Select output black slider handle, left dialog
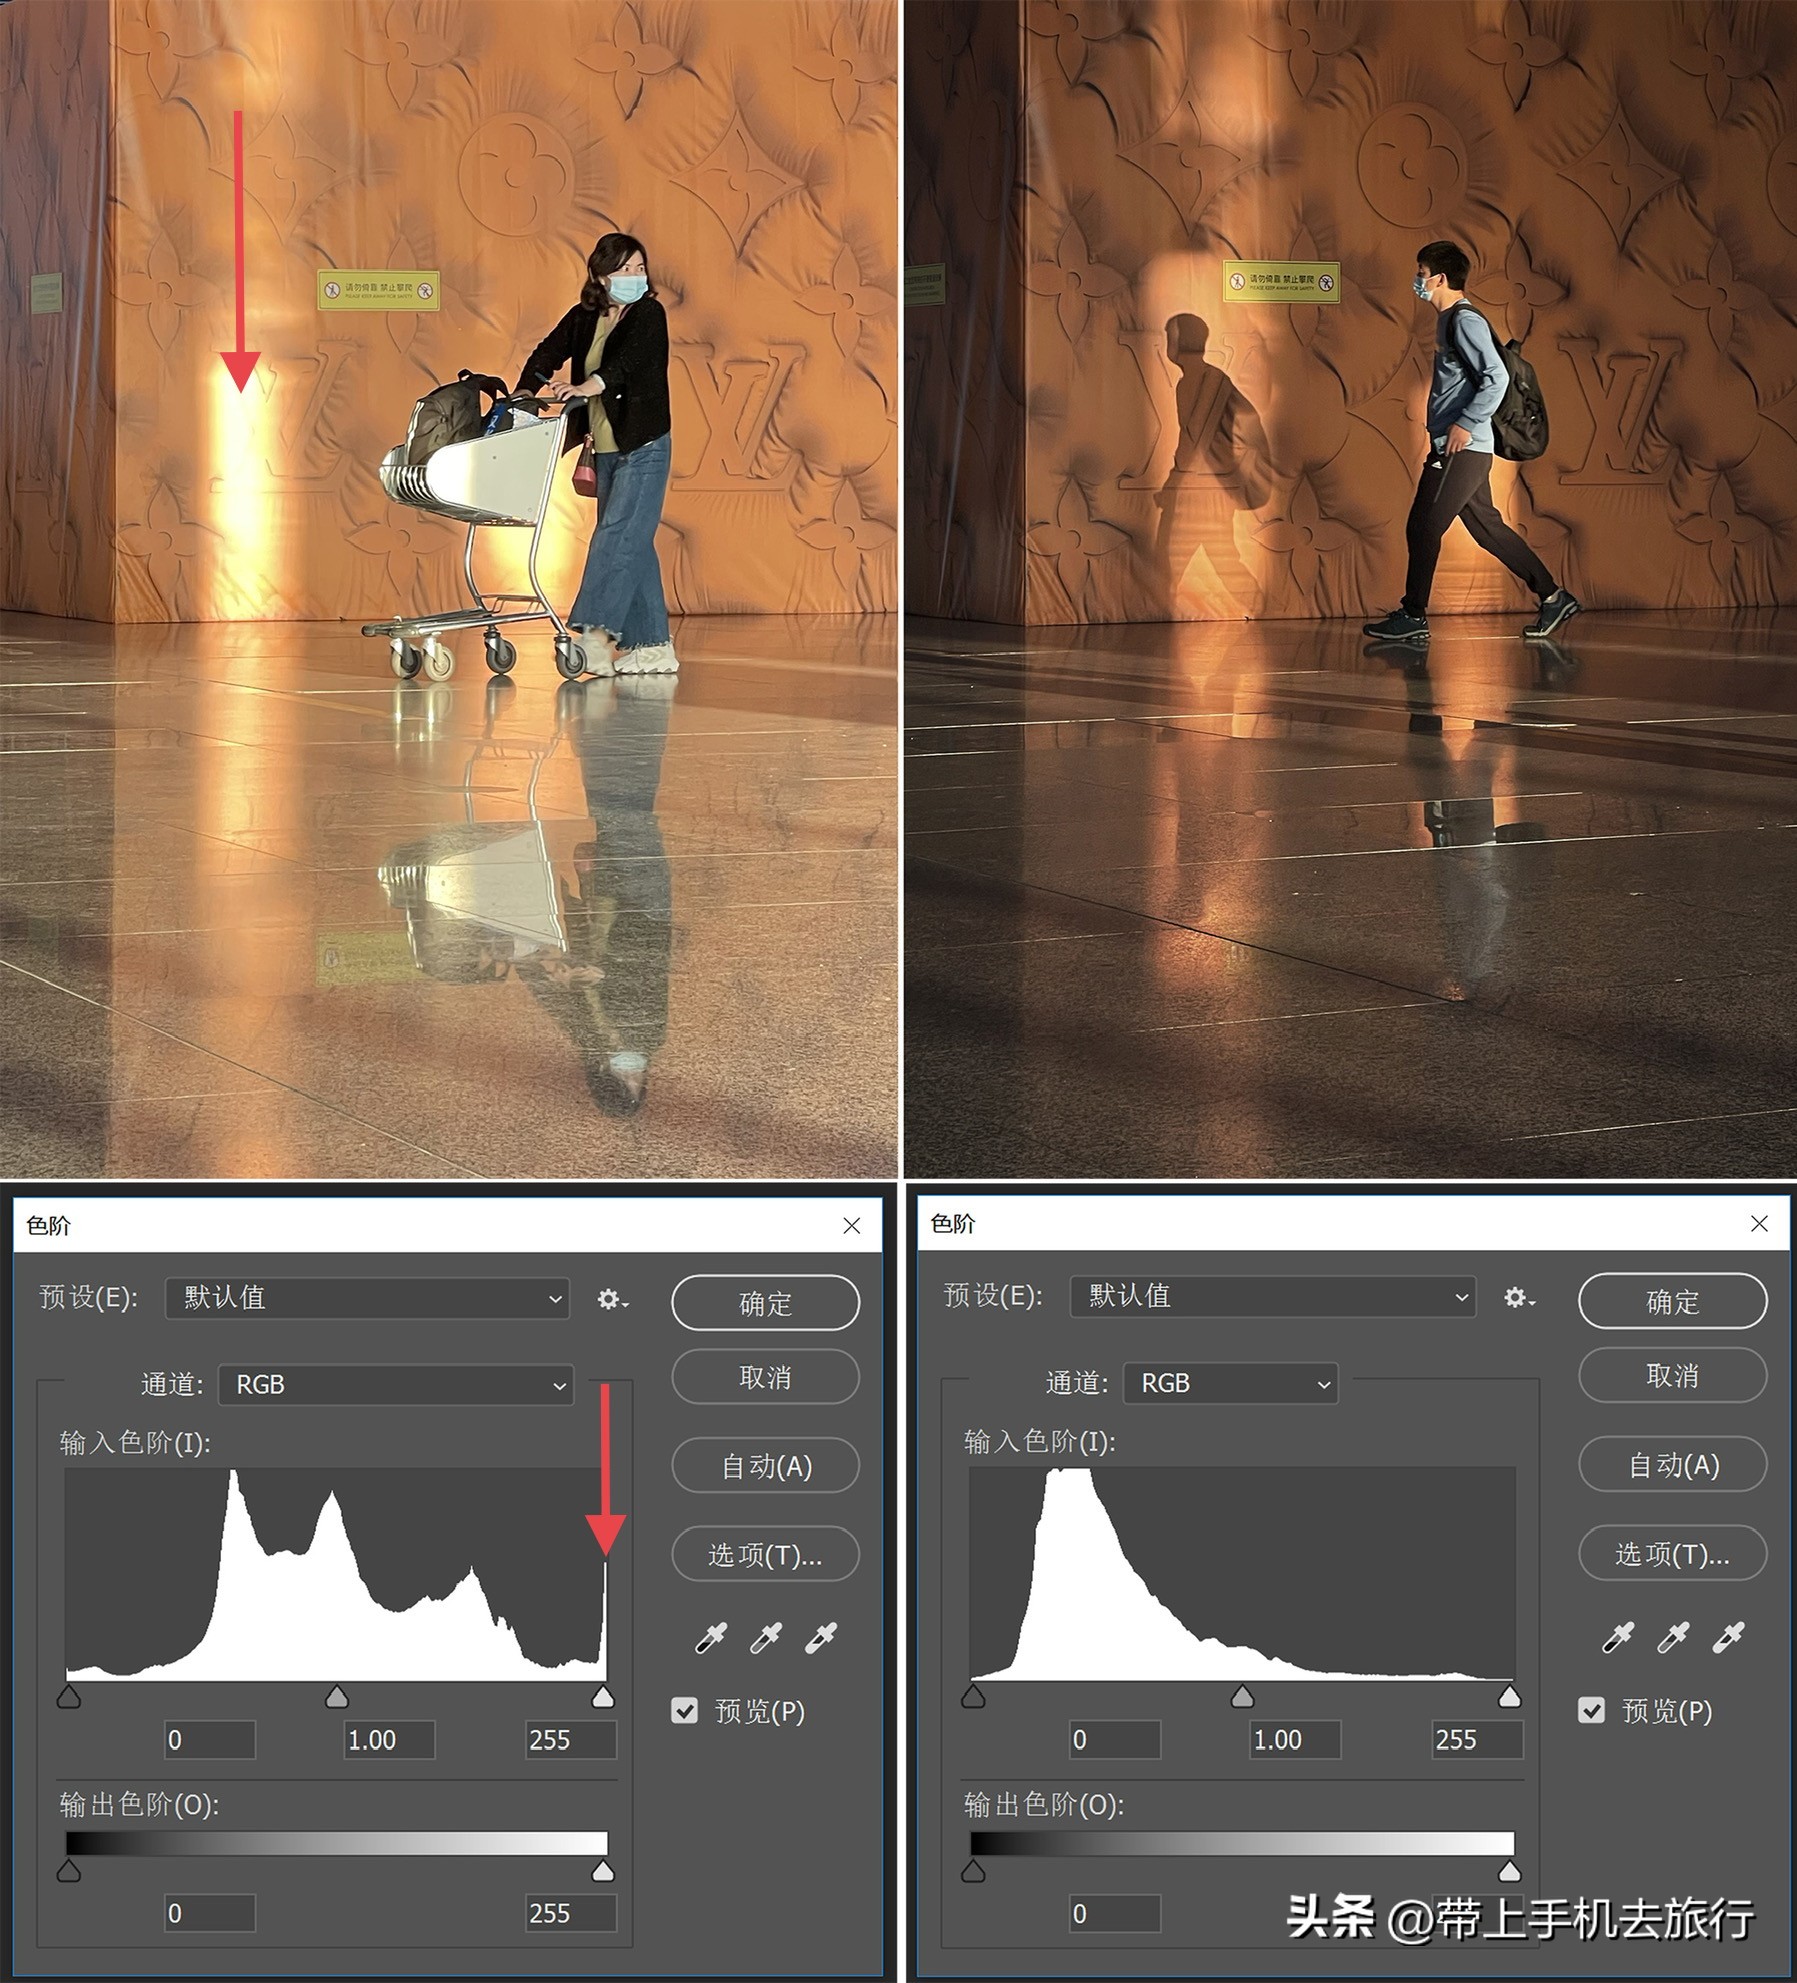Image resolution: width=1797 pixels, height=1983 pixels. click(69, 1870)
